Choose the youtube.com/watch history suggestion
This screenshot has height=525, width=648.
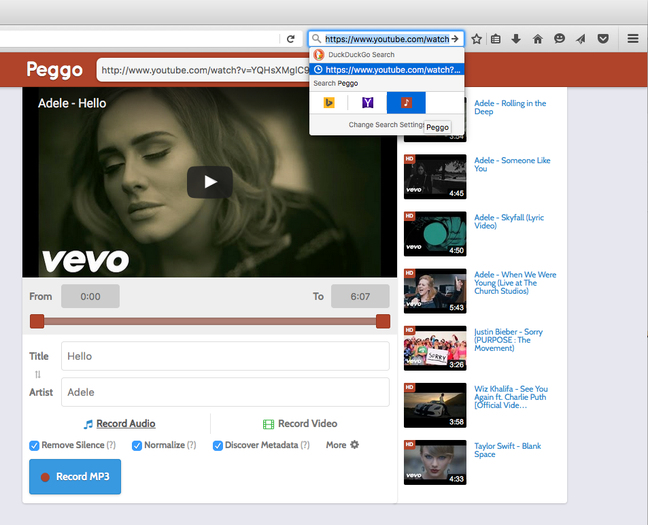(x=387, y=69)
